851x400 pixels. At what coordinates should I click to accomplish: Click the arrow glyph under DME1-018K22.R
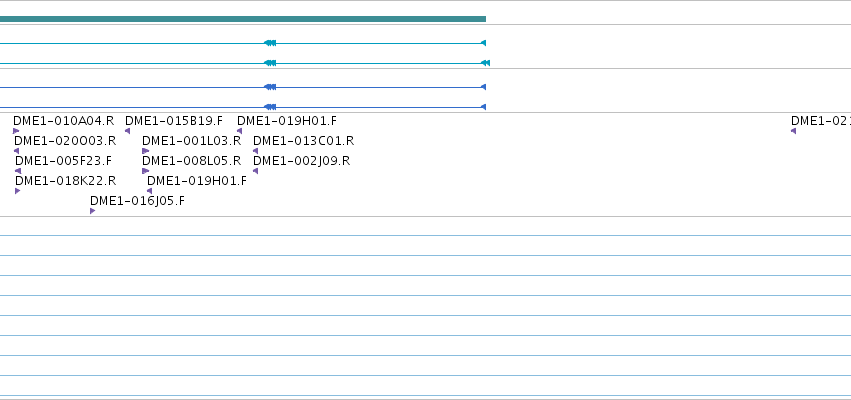[18, 191]
